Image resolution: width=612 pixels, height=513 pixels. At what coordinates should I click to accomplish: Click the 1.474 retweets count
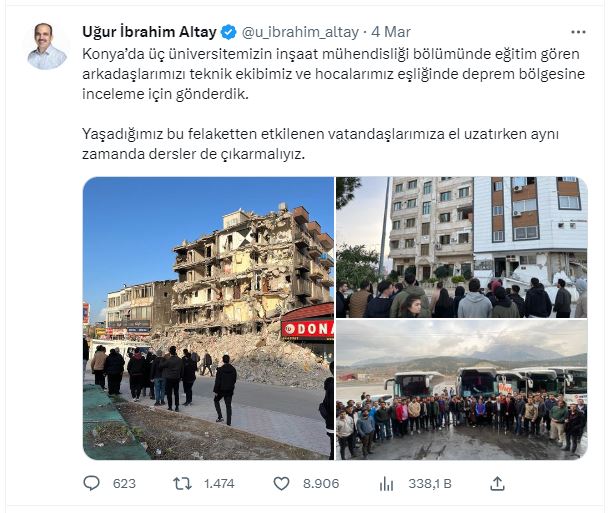pyautogui.click(x=219, y=484)
